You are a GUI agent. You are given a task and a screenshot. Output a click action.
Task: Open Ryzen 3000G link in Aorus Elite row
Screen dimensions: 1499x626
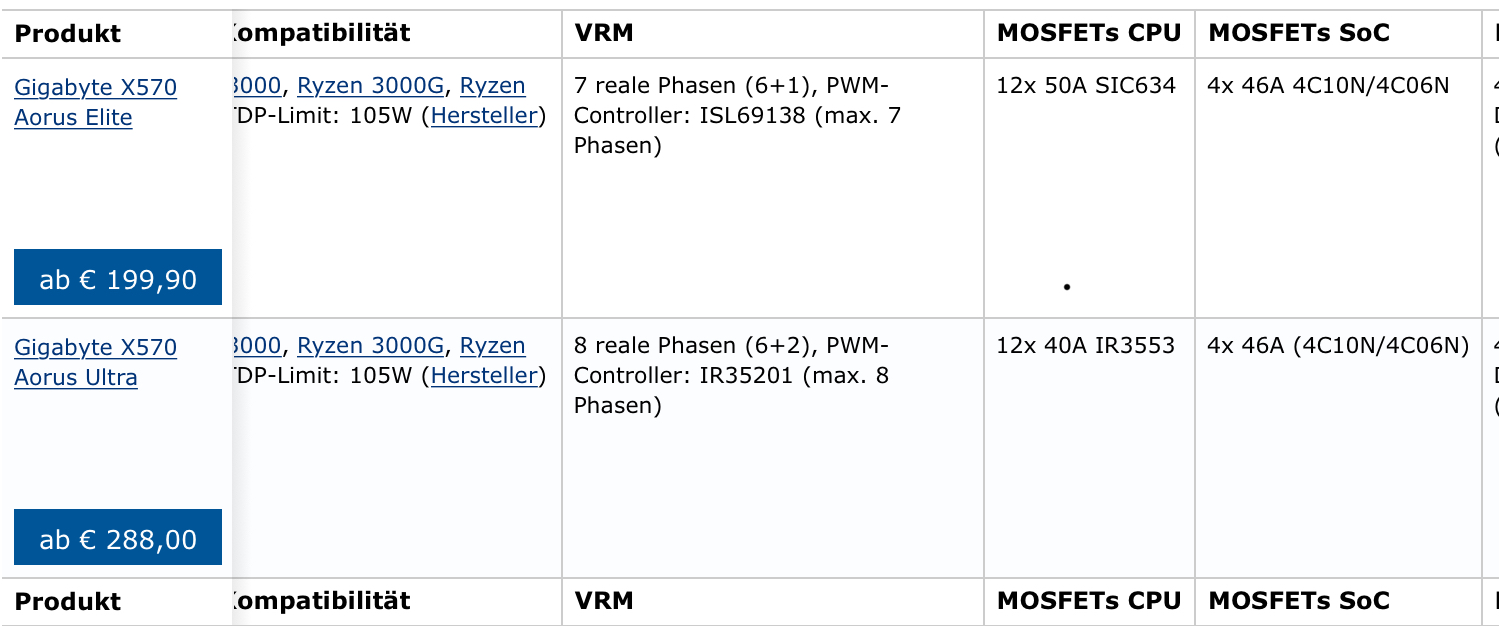tap(370, 86)
